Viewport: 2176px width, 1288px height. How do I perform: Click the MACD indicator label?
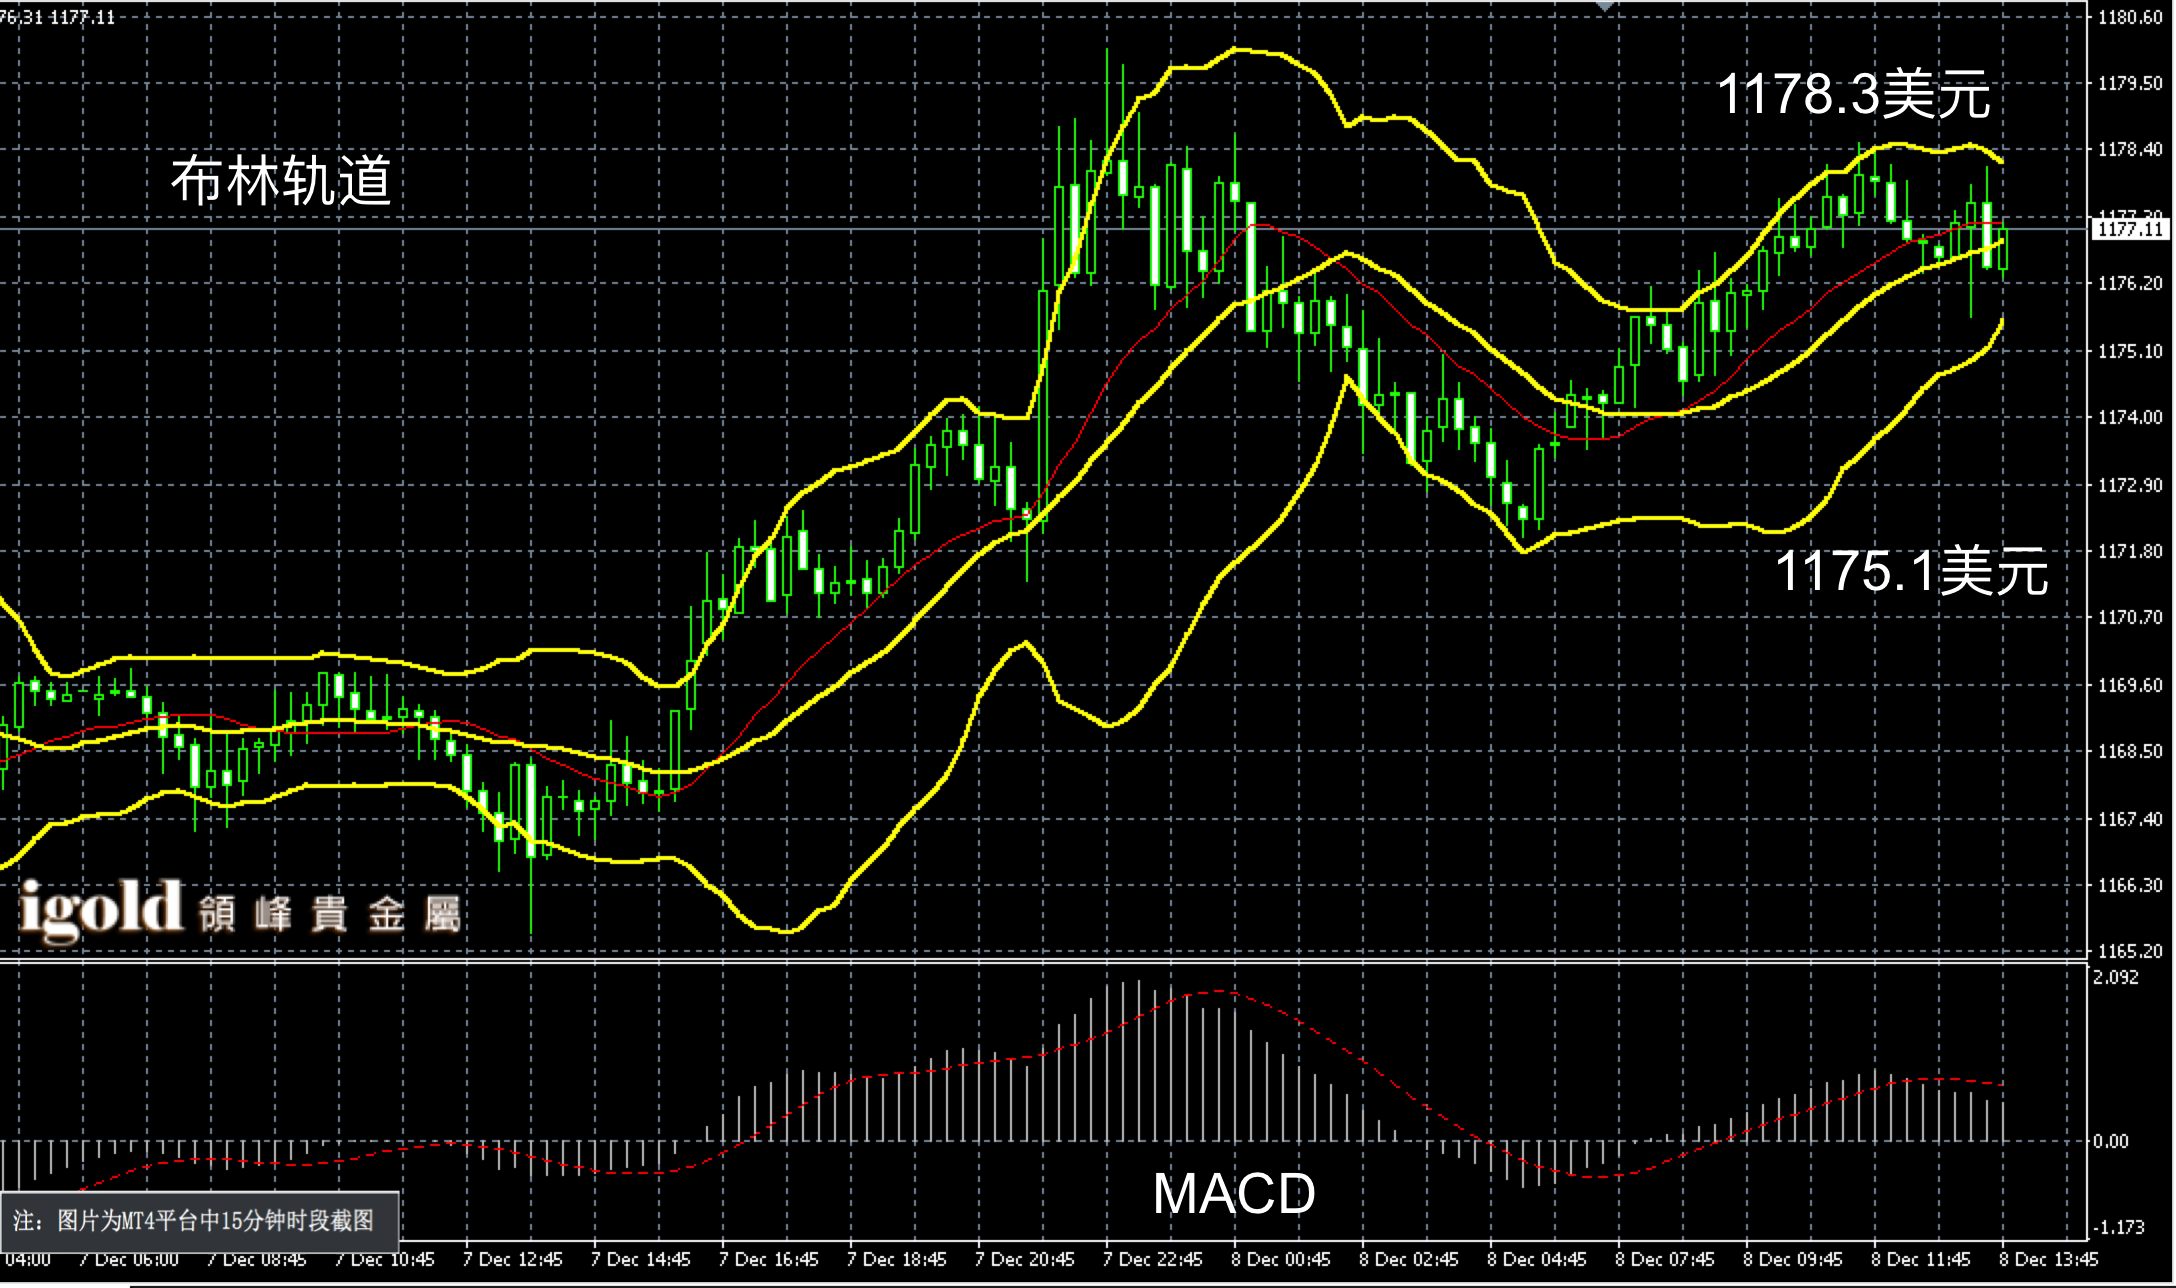(x=1234, y=1193)
